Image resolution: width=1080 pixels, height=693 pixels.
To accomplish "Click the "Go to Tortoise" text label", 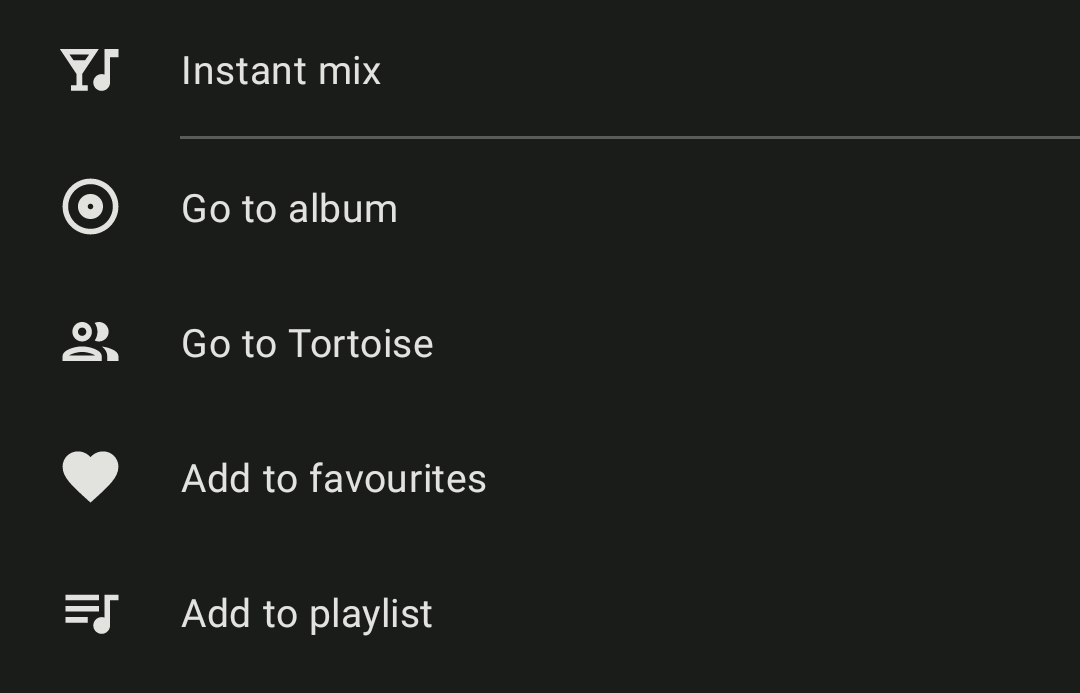I will tap(307, 343).
